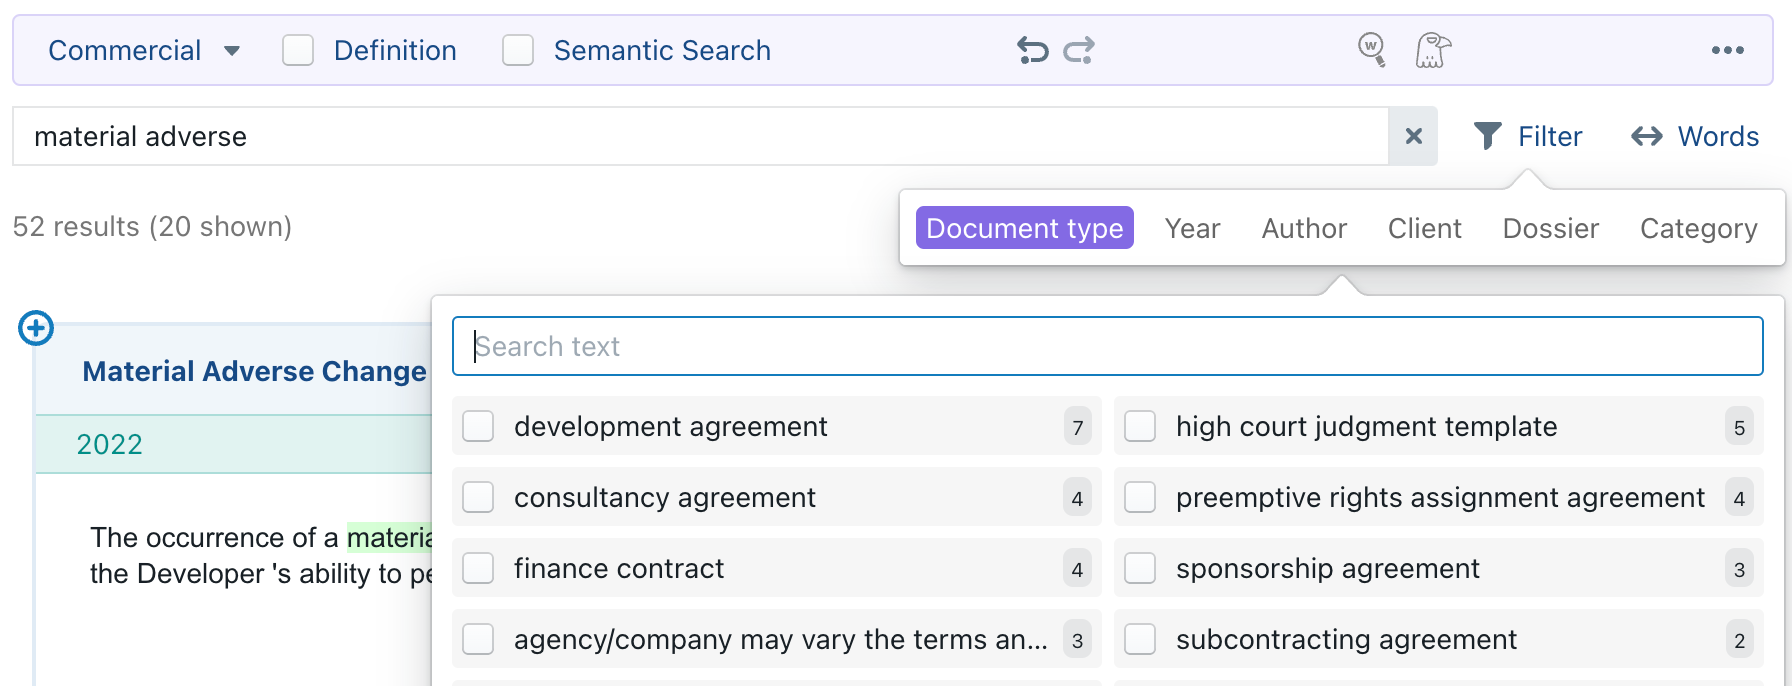The image size is (1792, 686).
Task: Clear the search query with the X
Action: click(1413, 136)
